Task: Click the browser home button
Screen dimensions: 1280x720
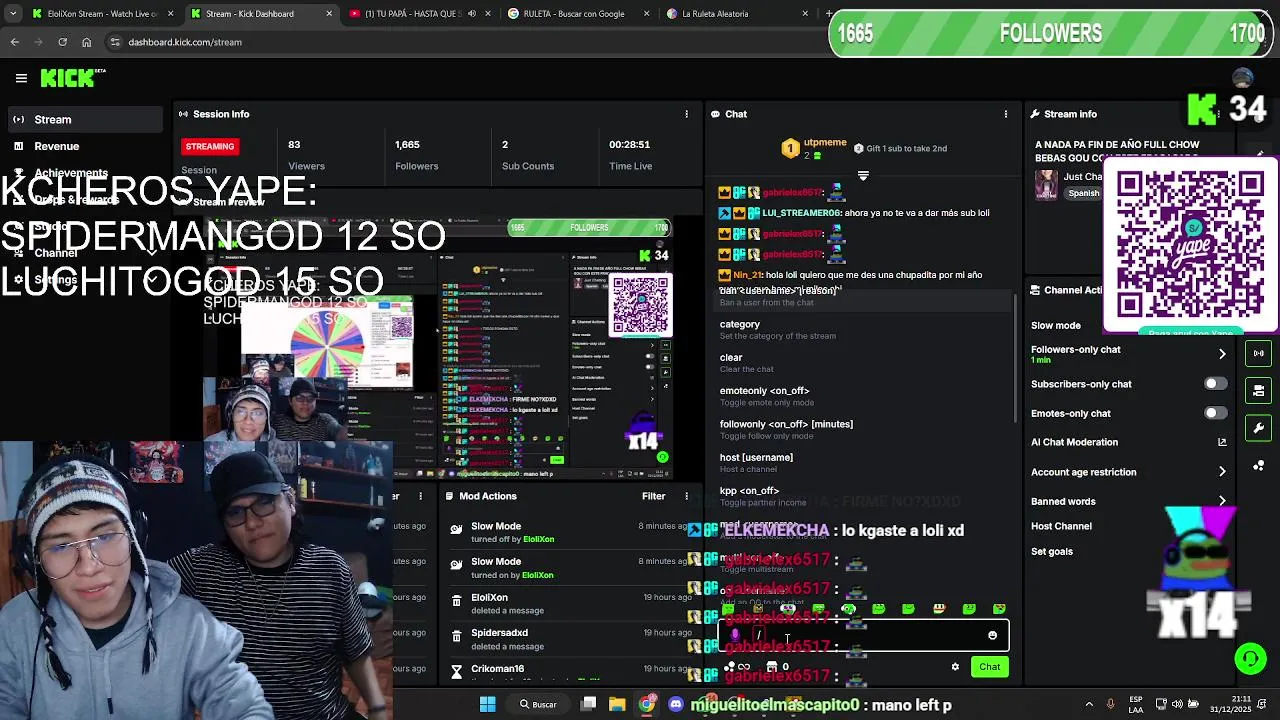Action: coord(86,42)
